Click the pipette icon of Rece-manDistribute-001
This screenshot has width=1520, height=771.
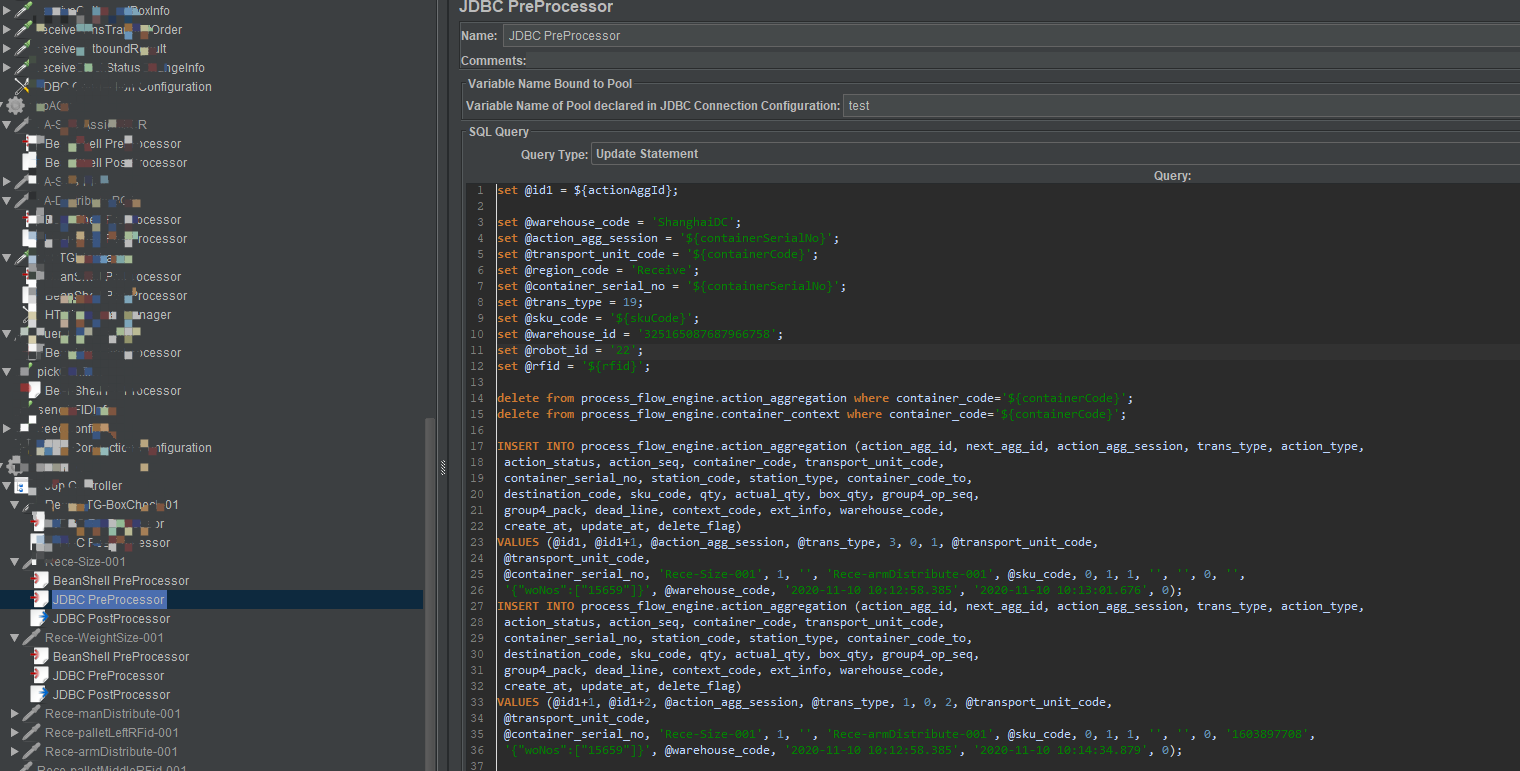(32, 714)
